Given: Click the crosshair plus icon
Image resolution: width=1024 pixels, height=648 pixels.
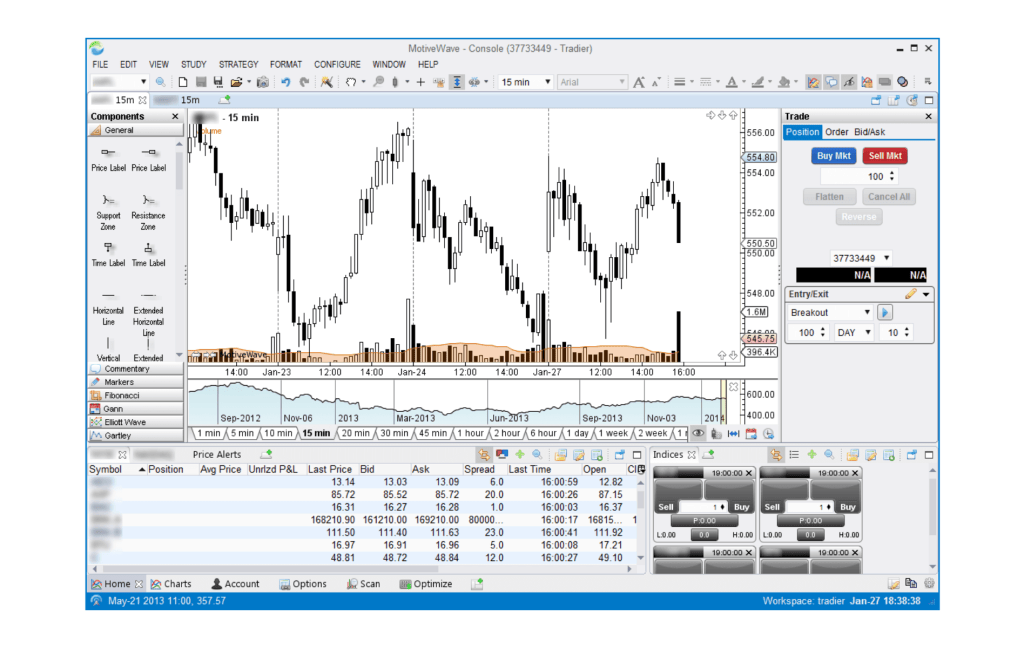Looking at the screenshot, I should [x=421, y=82].
